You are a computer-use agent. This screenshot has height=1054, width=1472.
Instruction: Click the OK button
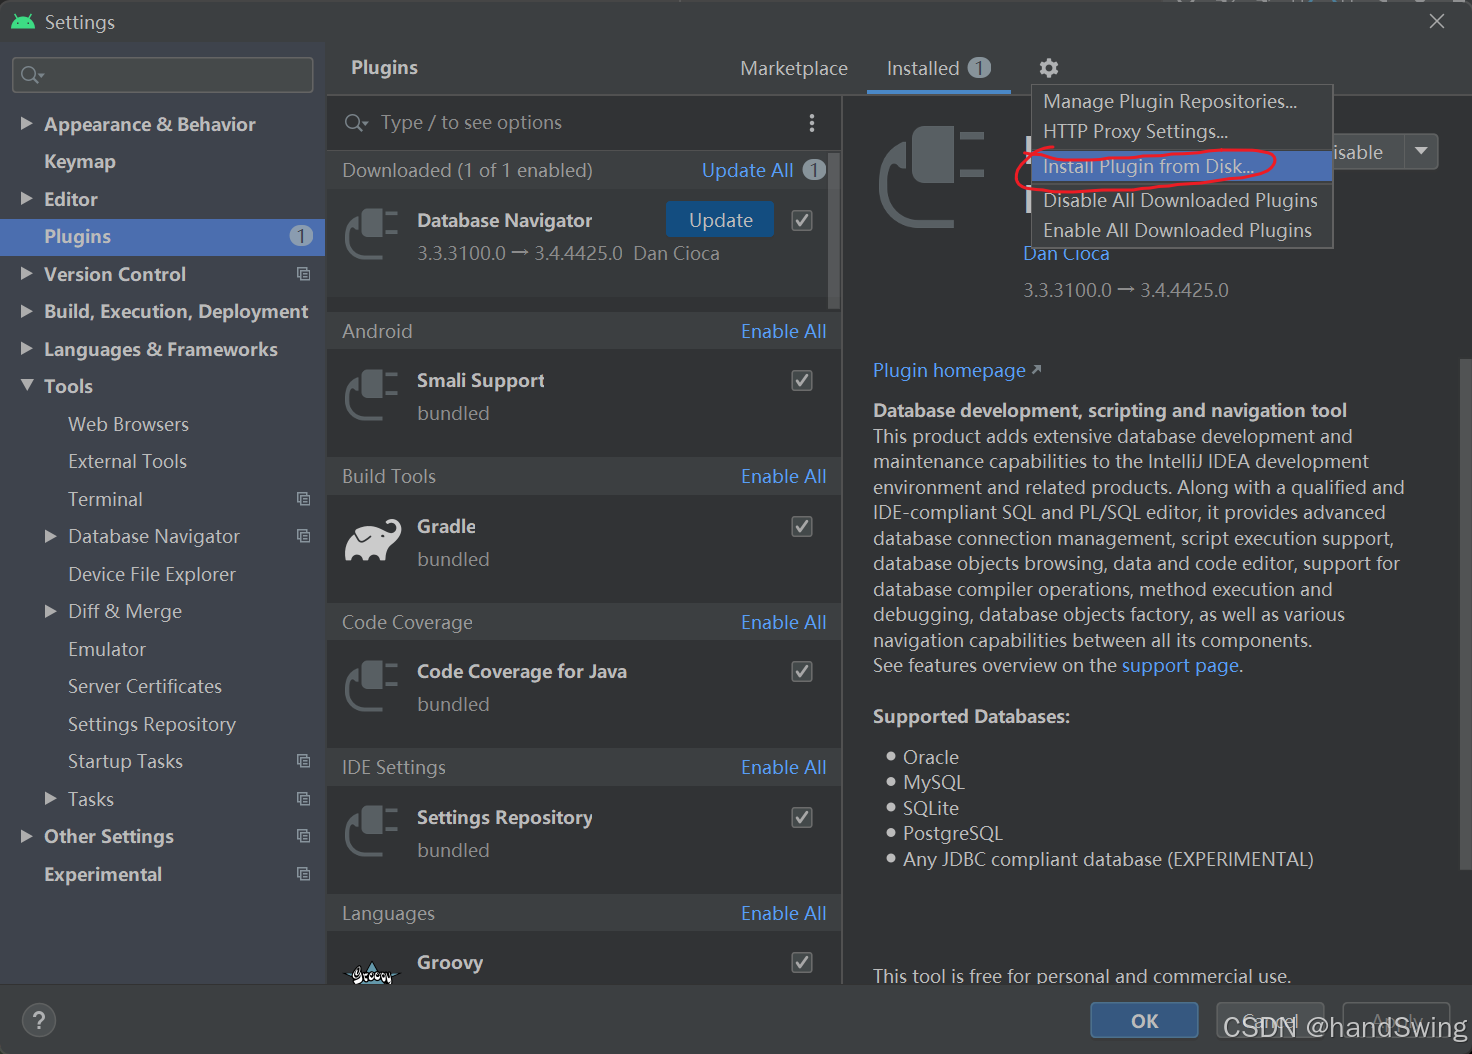pos(1144,1020)
